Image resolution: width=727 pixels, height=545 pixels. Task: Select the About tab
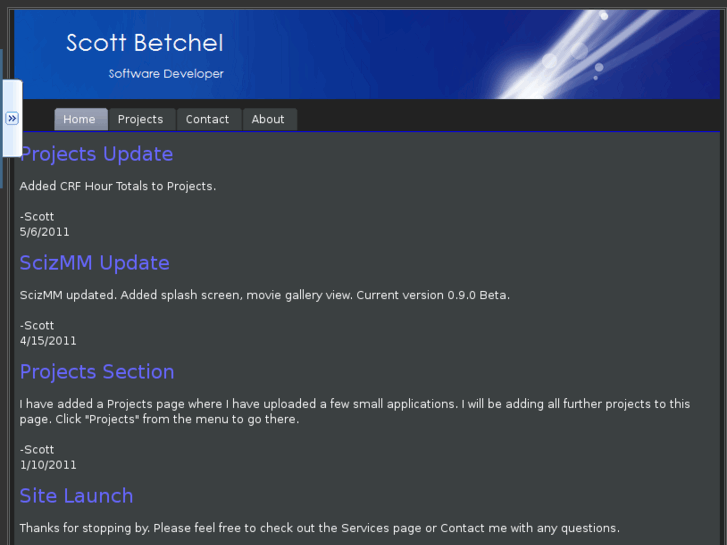coord(268,119)
